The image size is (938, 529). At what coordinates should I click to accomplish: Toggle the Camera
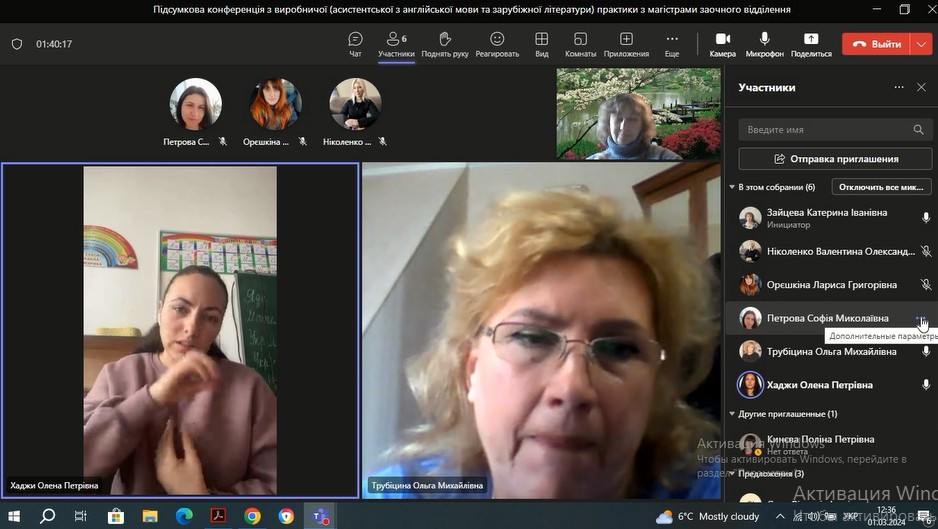point(723,44)
